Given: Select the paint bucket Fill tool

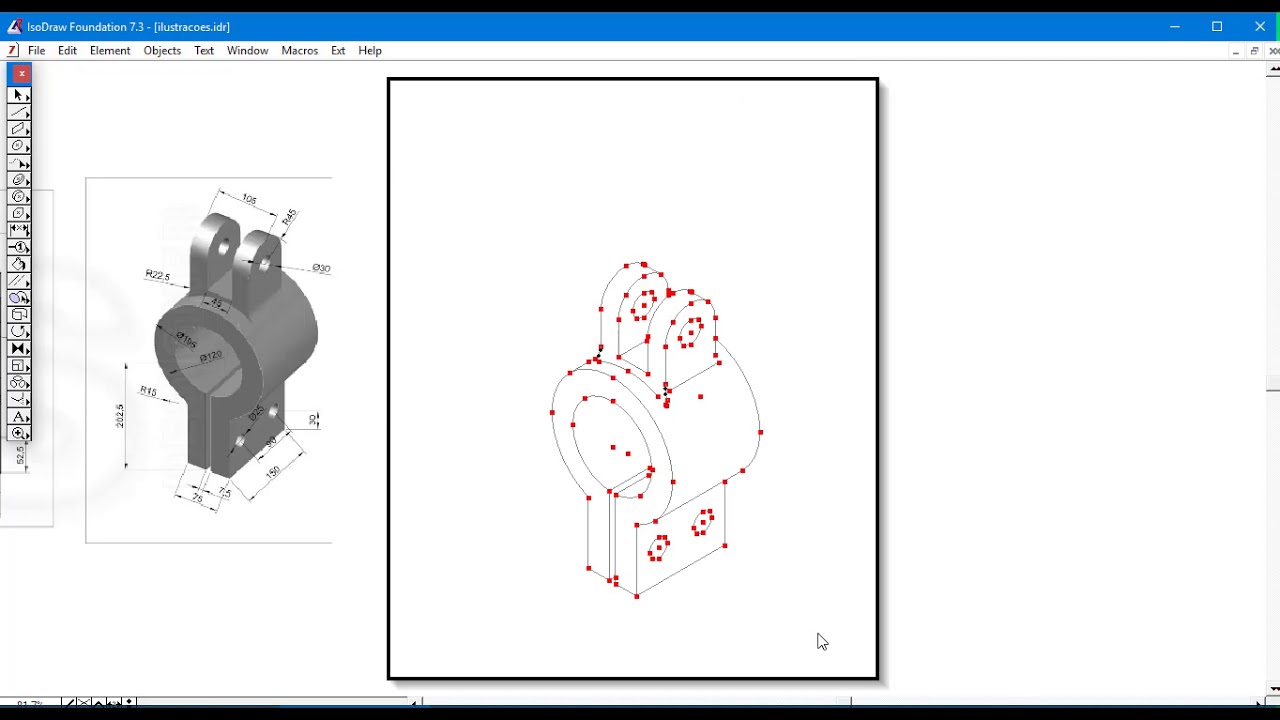Looking at the screenshot, I should tap(19, 264).
